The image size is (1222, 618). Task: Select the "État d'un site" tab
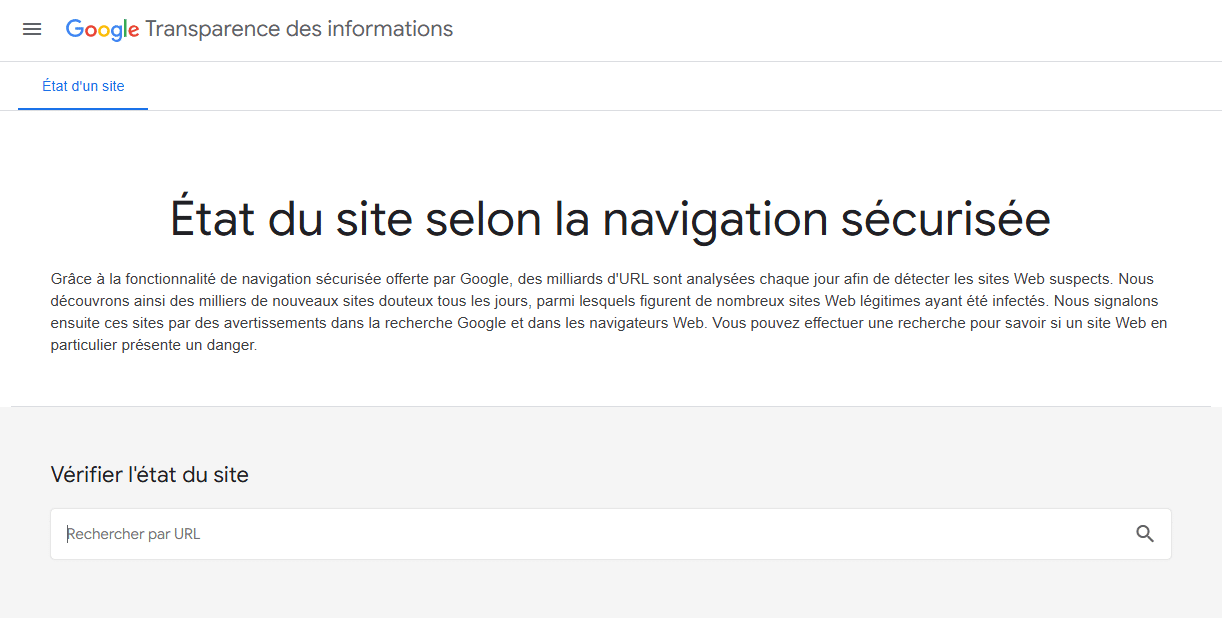[83, 86]
